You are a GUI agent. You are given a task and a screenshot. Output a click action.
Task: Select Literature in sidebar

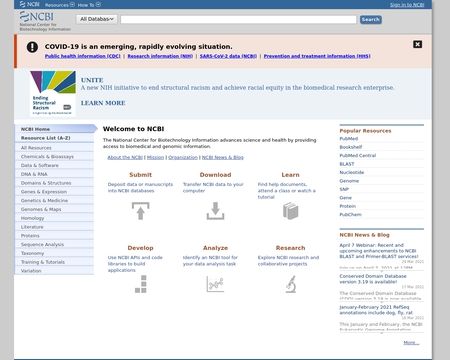tap(54, 227)
